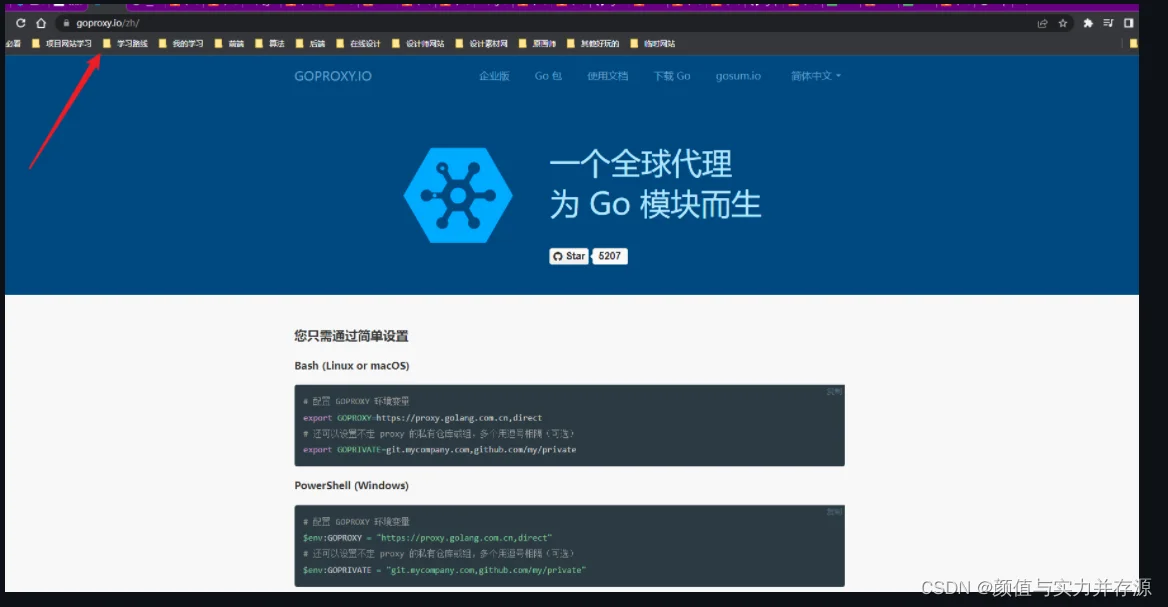Viewport: 1168px width, 607px height.
Task: Click the 您只需通过简单设置 heading
Action: click(x=351, y=336)
